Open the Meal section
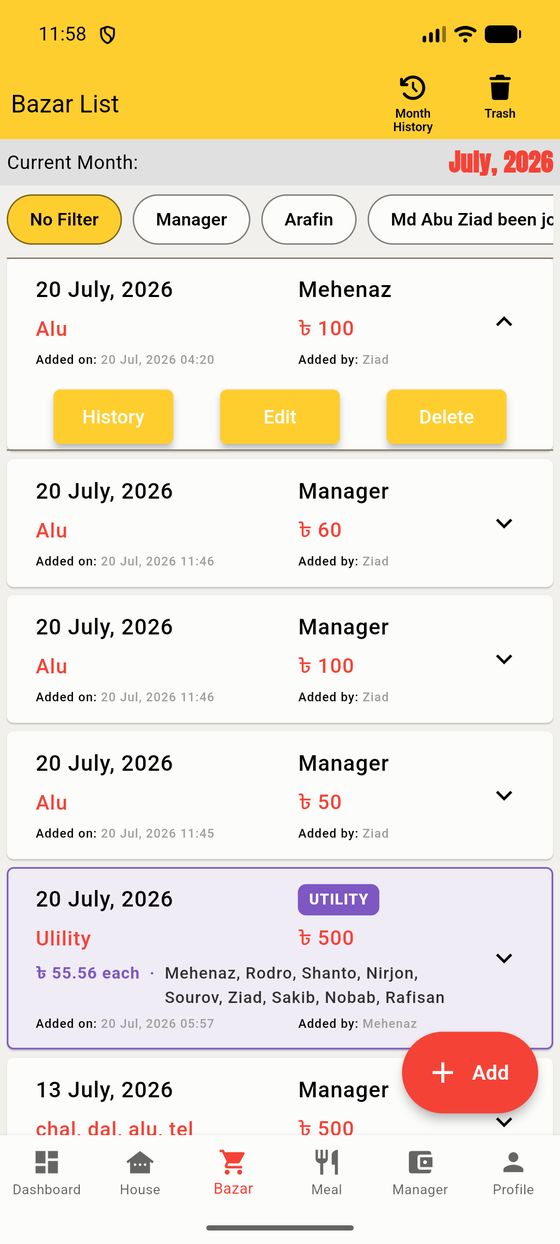 click(x=326, y=1173)
